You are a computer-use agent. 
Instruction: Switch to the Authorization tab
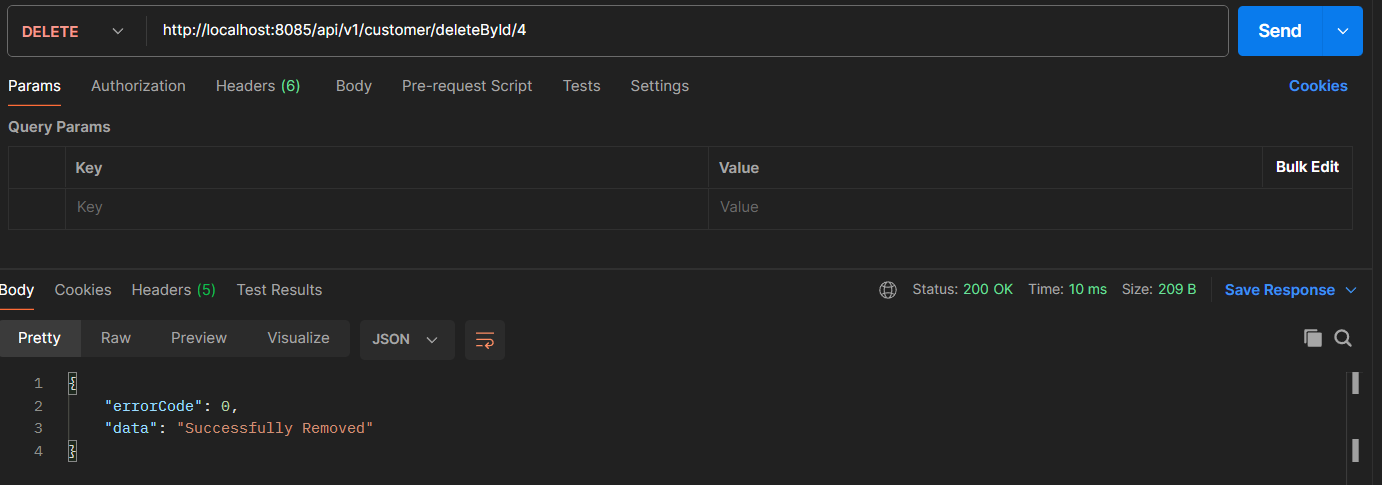(x=138, y=86)
